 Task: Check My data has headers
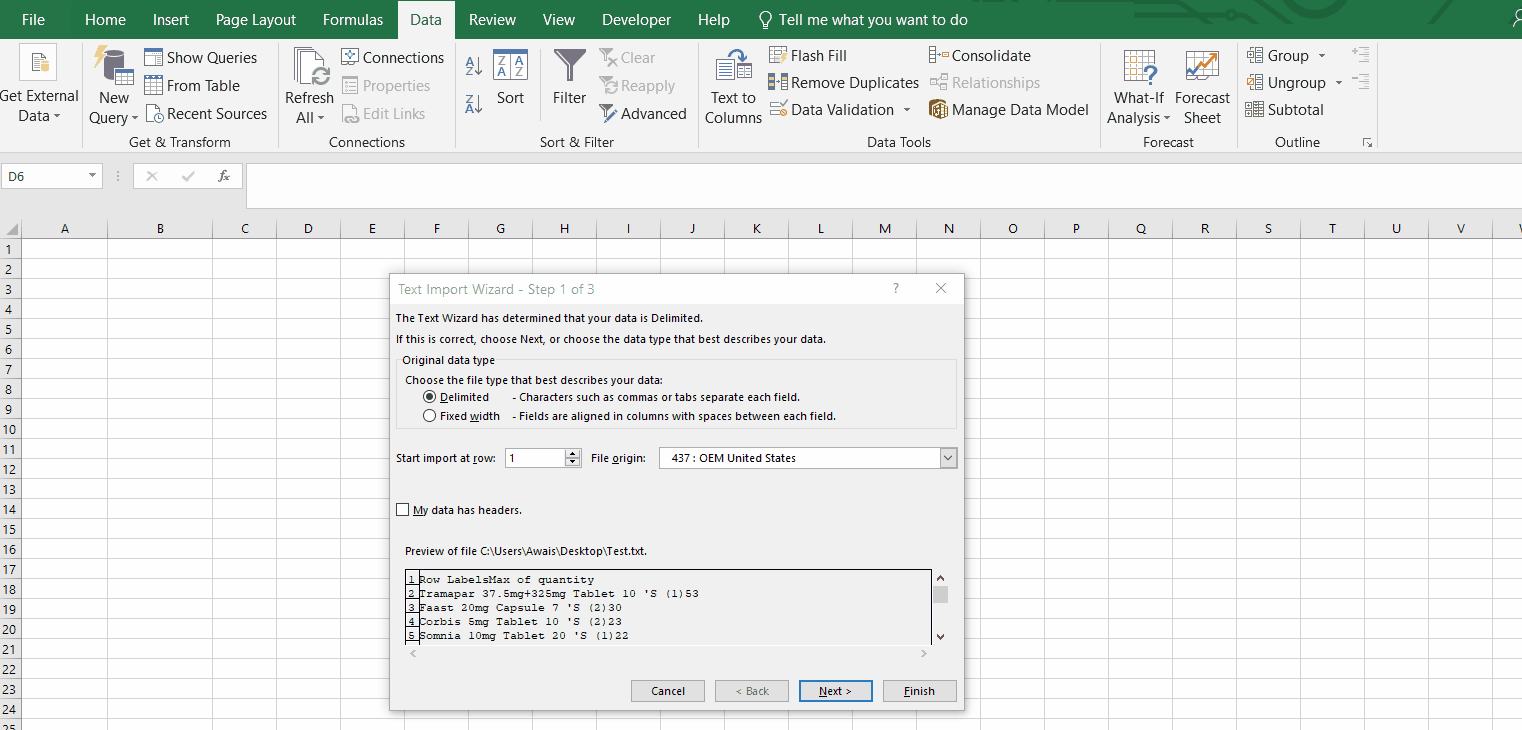click(x=403, y=510)
